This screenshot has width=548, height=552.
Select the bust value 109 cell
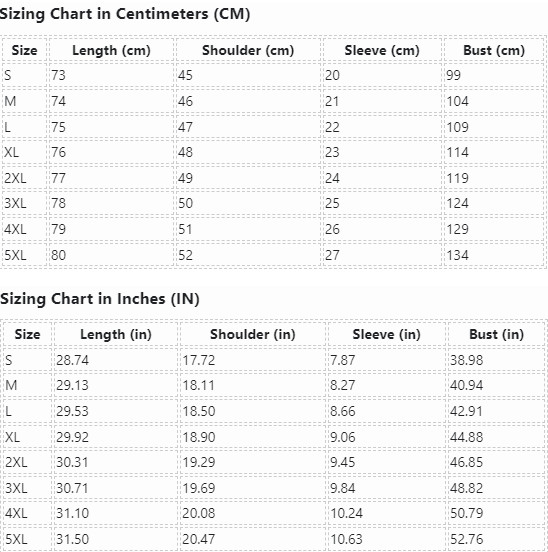click(494, 127)
